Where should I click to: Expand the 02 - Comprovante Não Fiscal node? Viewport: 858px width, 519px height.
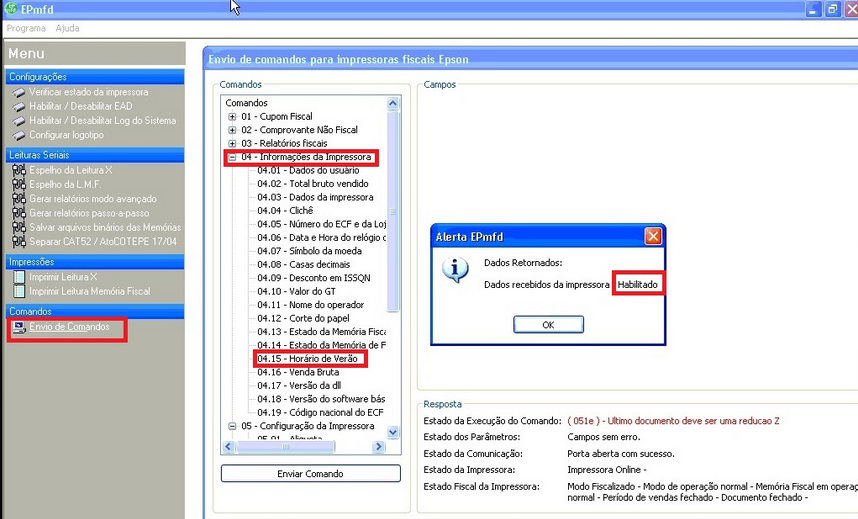point(232,130)
